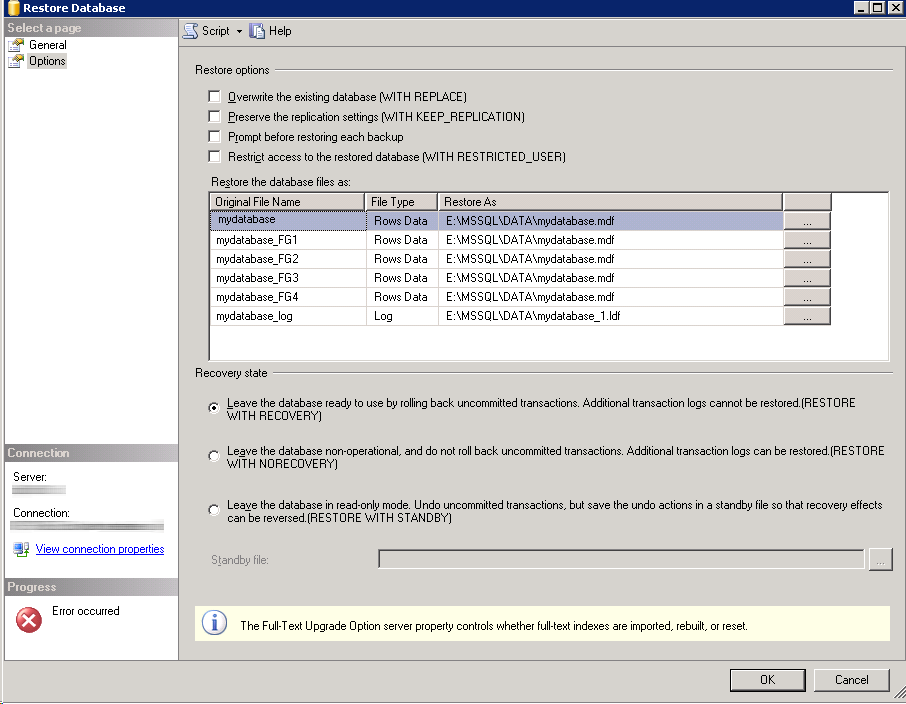The image size is (906, 704).
Task: Toggle Prompt before restoring each backup
Action: pyautogui.click(x=214, y=137)
